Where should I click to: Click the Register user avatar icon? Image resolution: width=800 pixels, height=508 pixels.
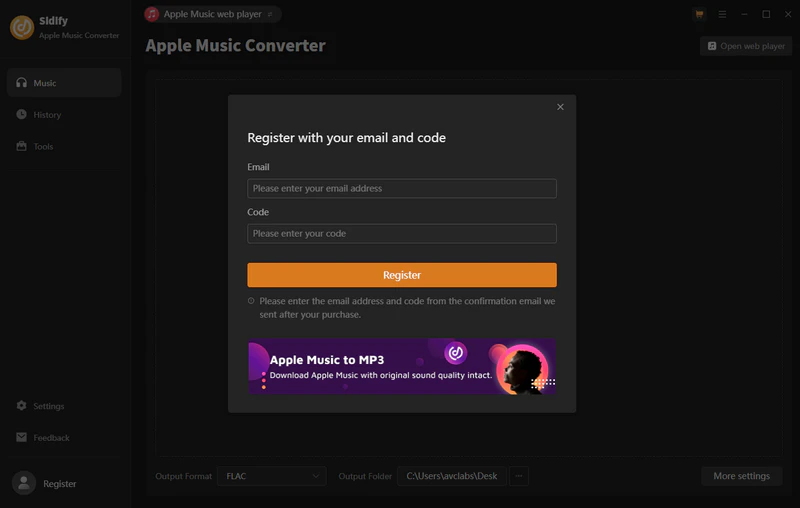point(23,483)
